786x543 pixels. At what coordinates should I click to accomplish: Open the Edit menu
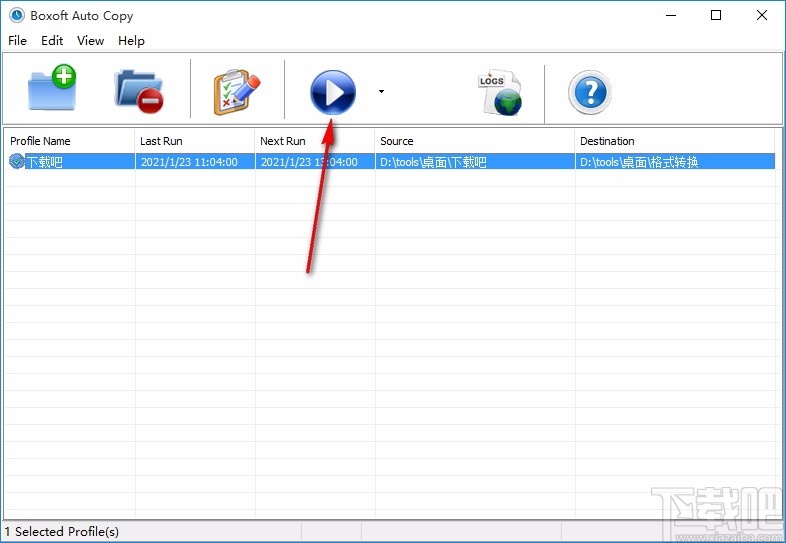[52, 41]
